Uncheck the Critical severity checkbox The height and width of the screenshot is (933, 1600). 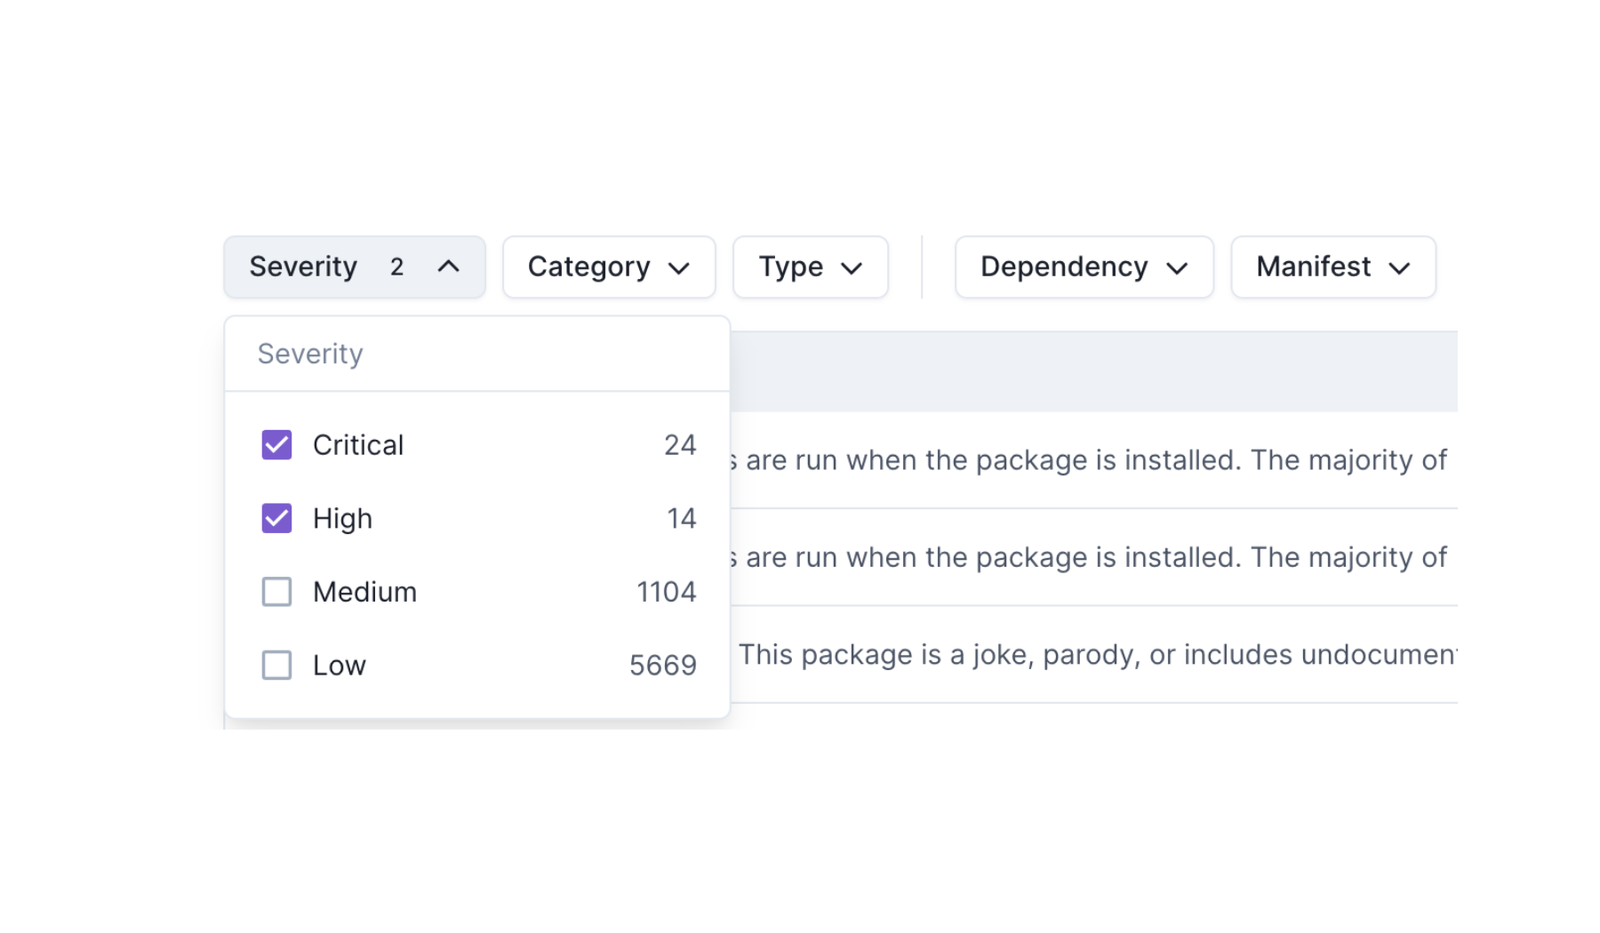point(277,445)
